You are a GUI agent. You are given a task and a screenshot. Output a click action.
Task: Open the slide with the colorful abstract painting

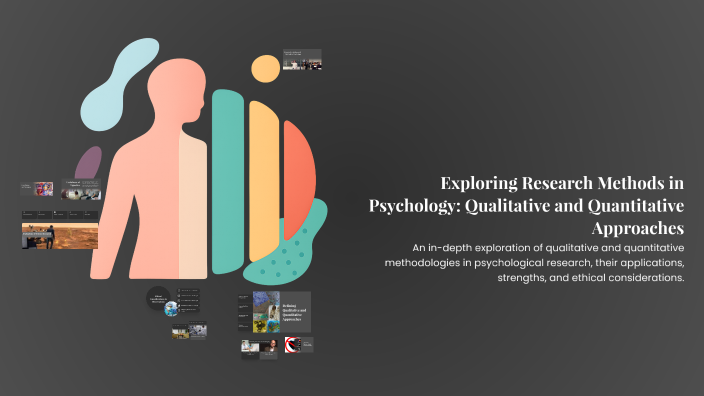point(37,189)
